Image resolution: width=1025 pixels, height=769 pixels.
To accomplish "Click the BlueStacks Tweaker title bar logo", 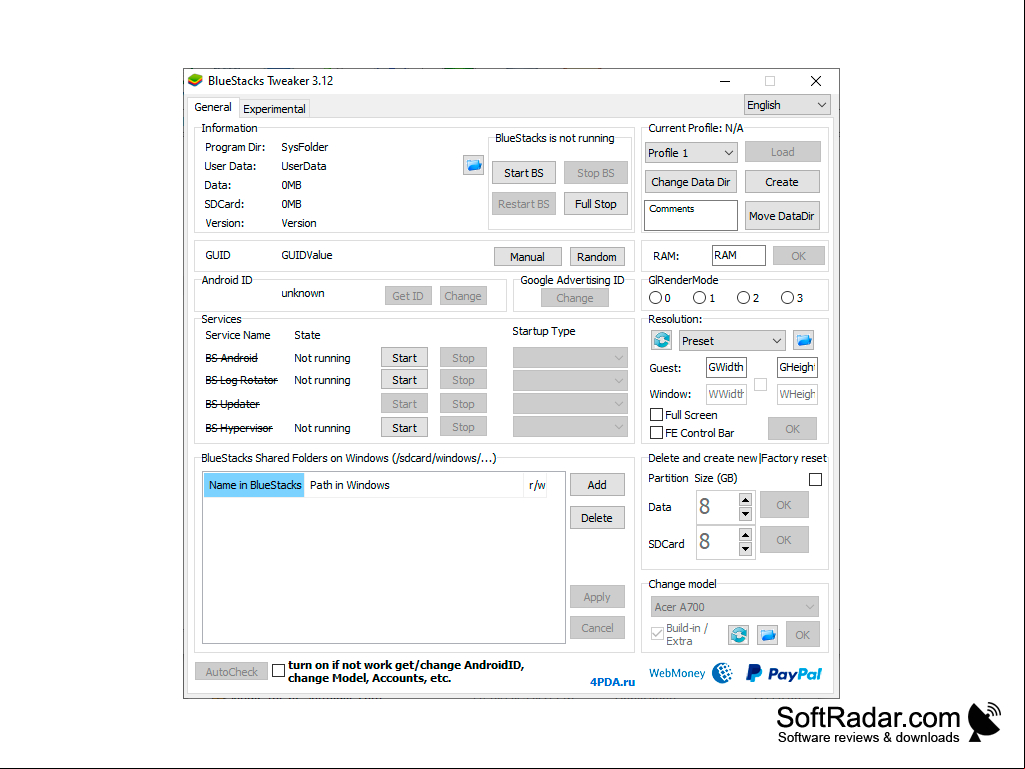I will (x=195, y=80).
